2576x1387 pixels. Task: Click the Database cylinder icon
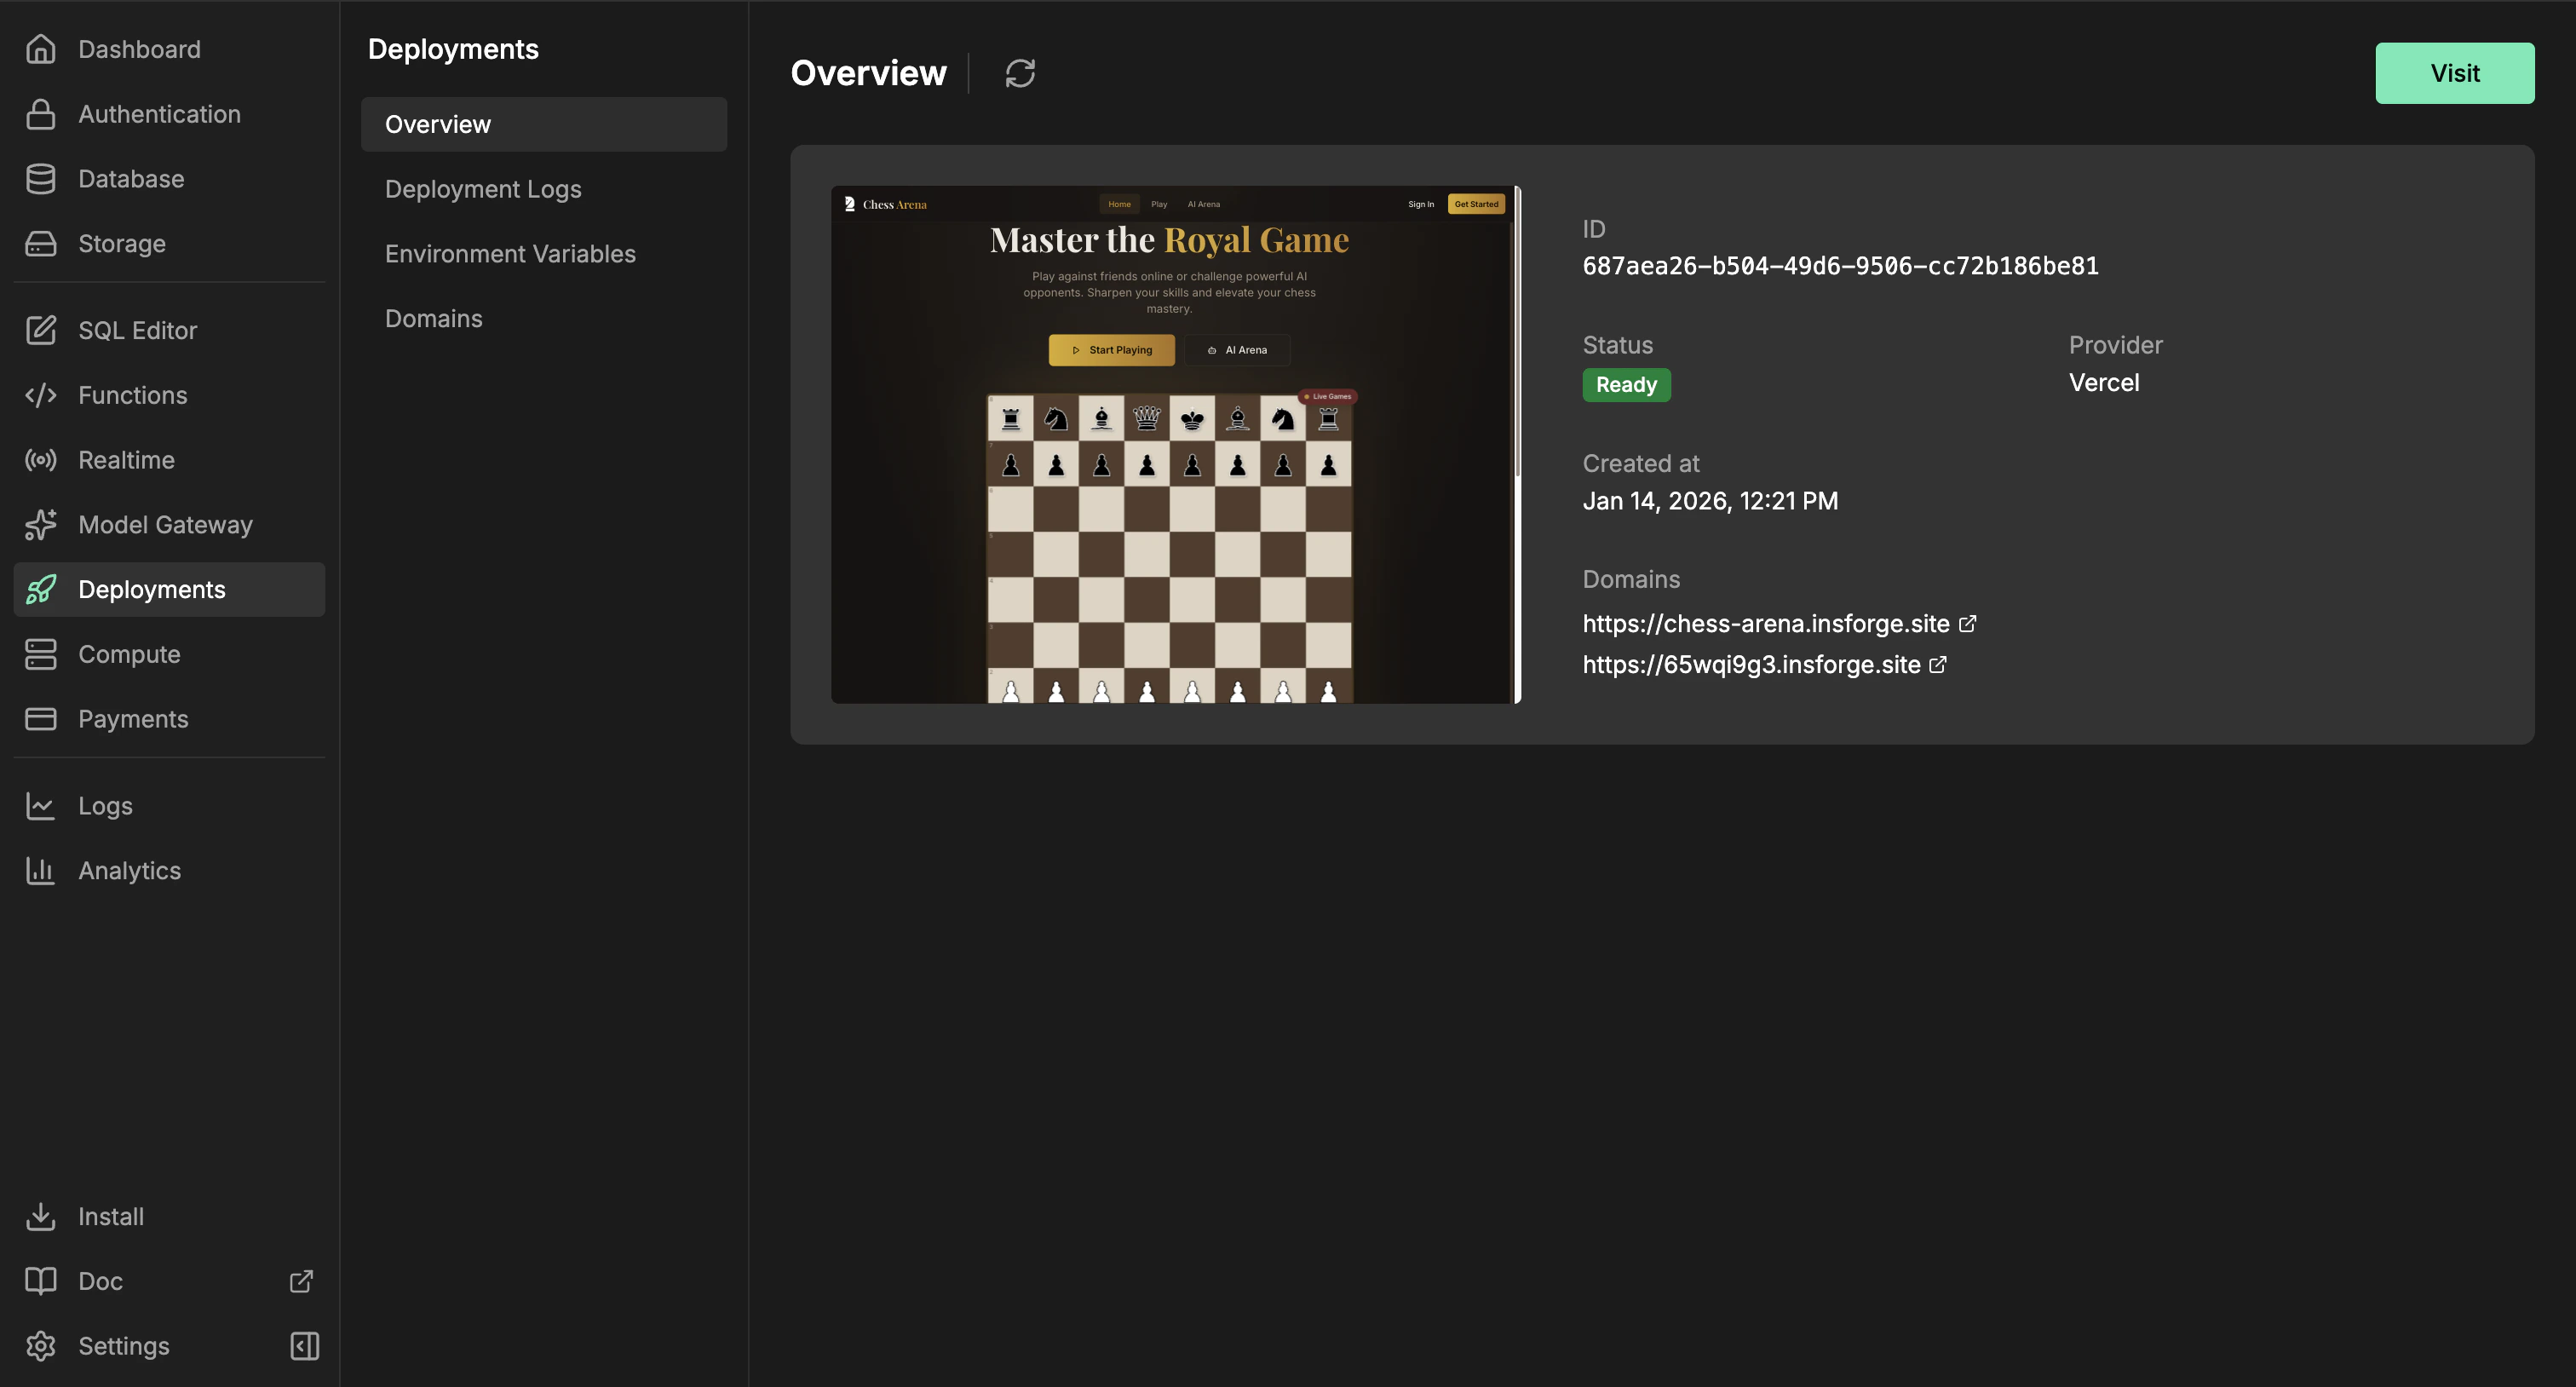(40, 179)
